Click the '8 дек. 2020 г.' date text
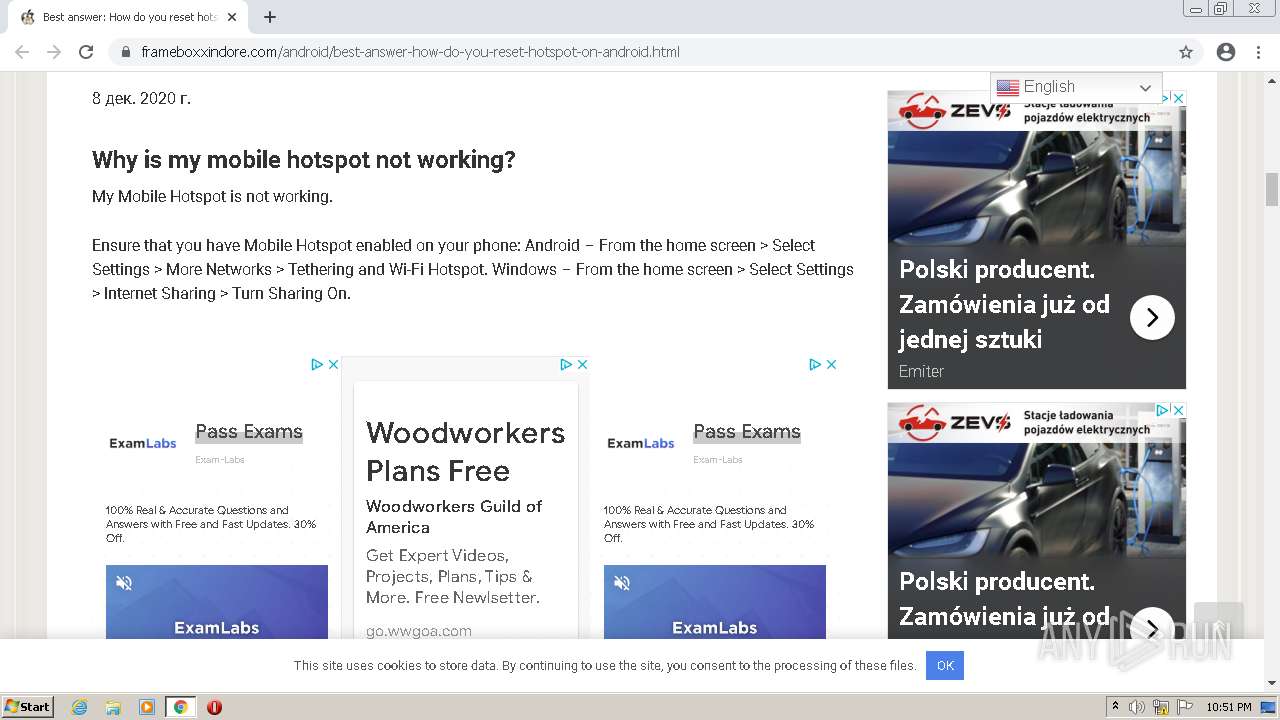Viewport: 1280px width, 720px height. pyautogui.click(x=141, y=98)
